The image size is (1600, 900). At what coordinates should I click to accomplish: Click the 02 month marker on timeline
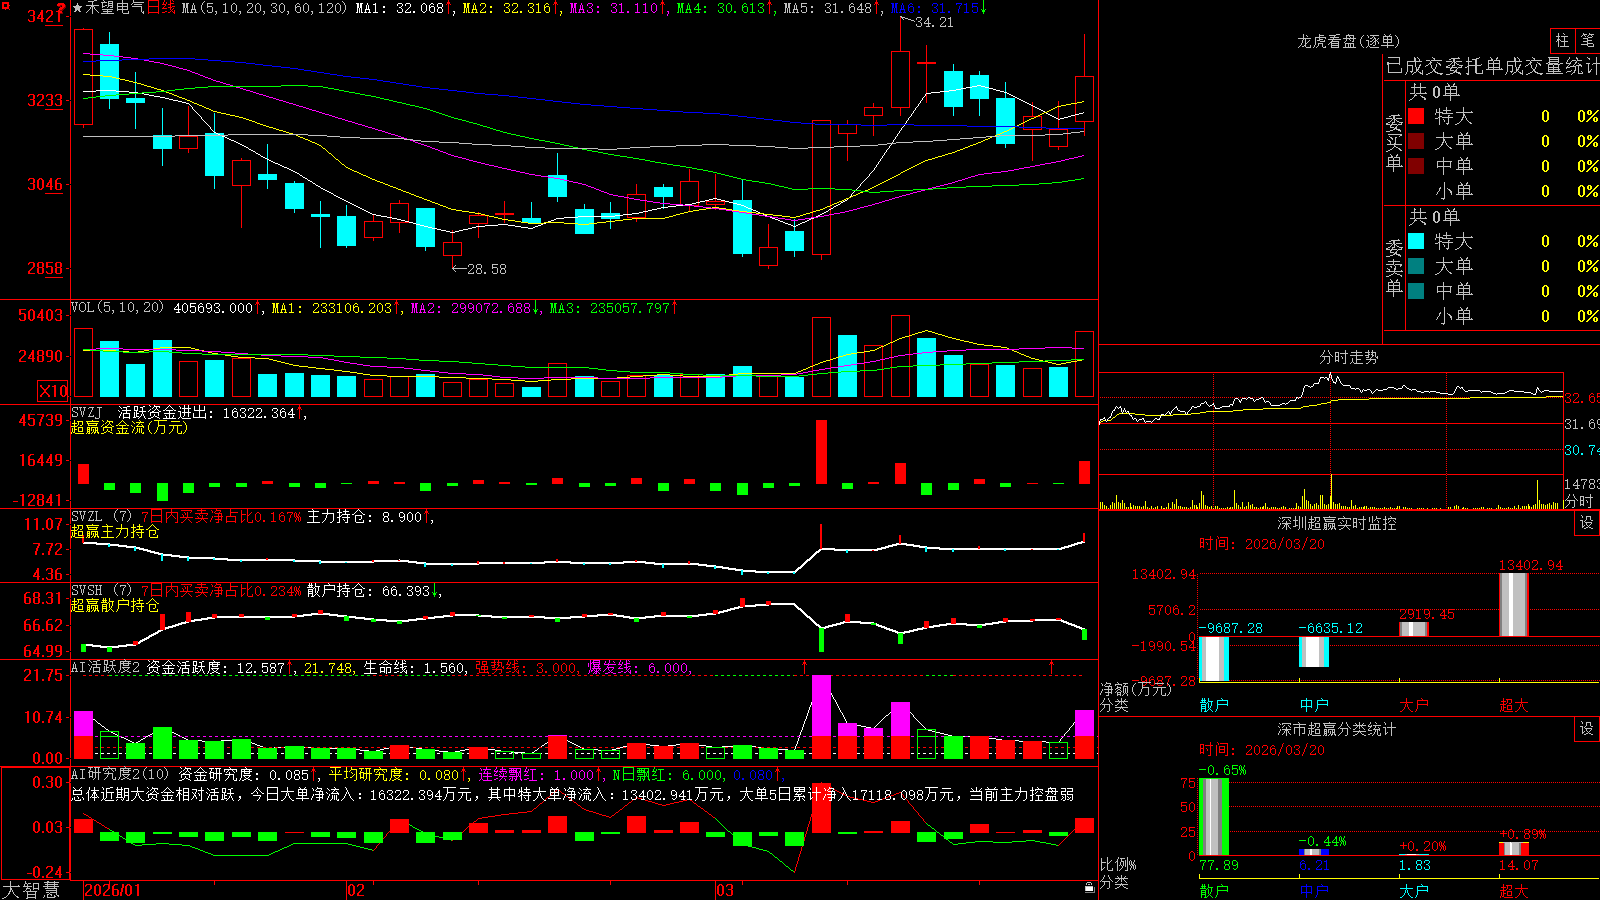(356, 890)
